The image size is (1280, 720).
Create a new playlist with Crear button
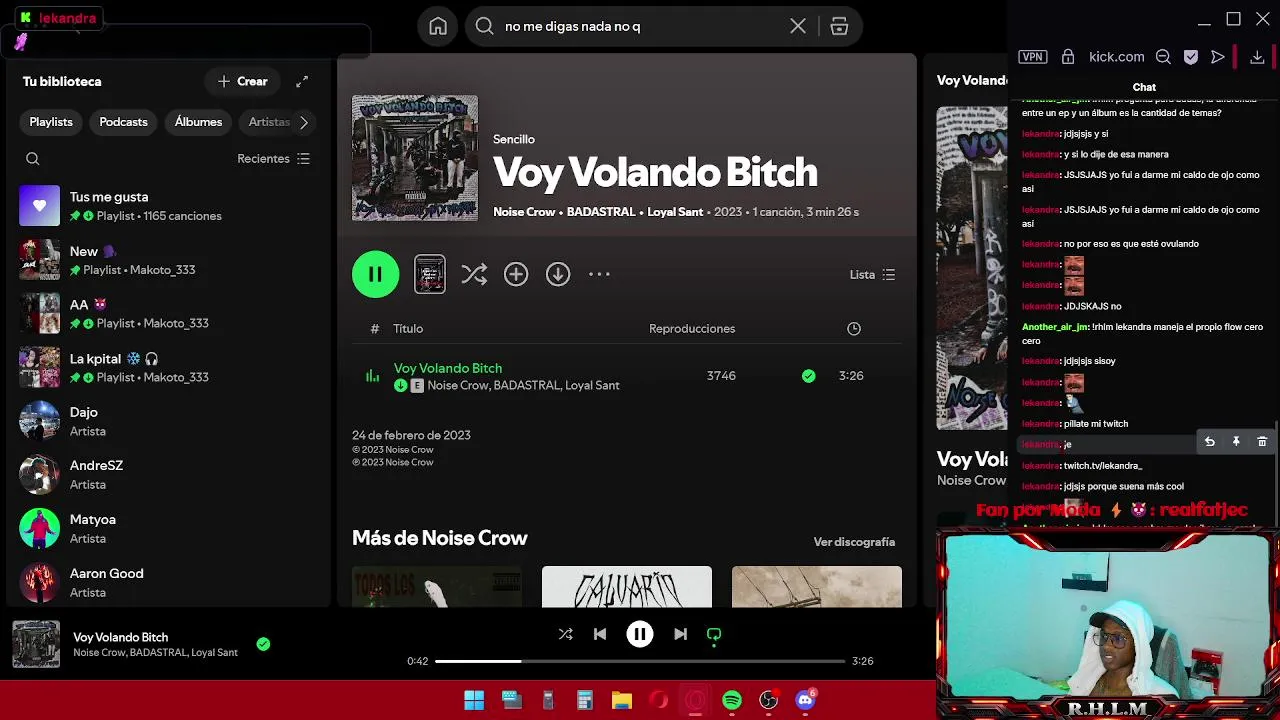tap(242, 81)
